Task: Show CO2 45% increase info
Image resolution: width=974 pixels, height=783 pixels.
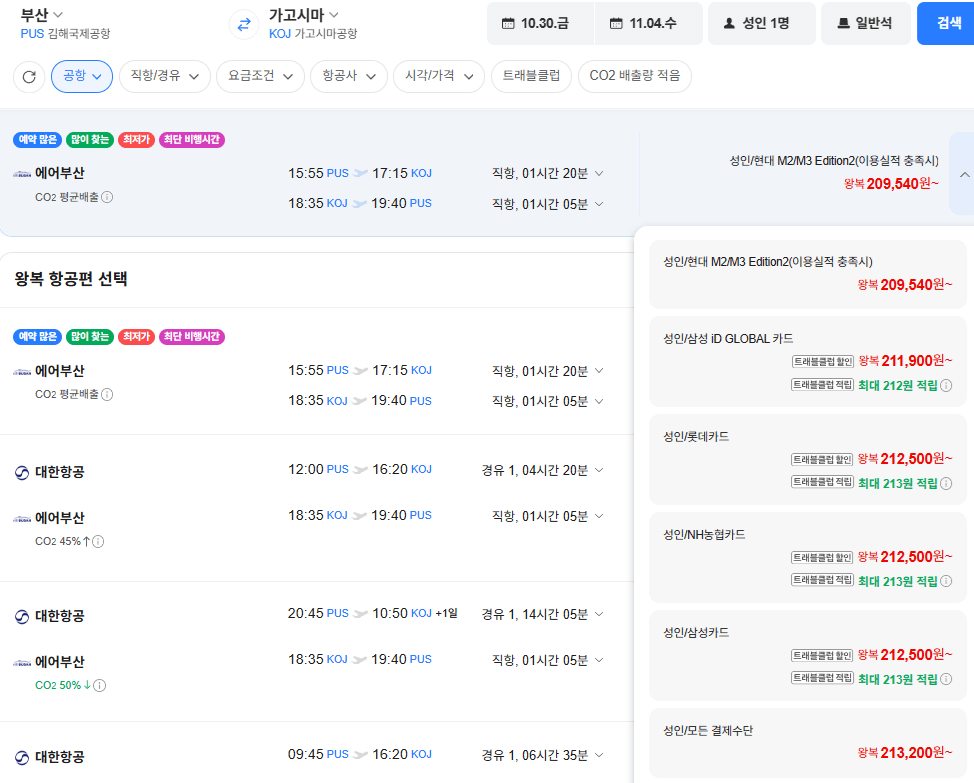Action: 98,541
